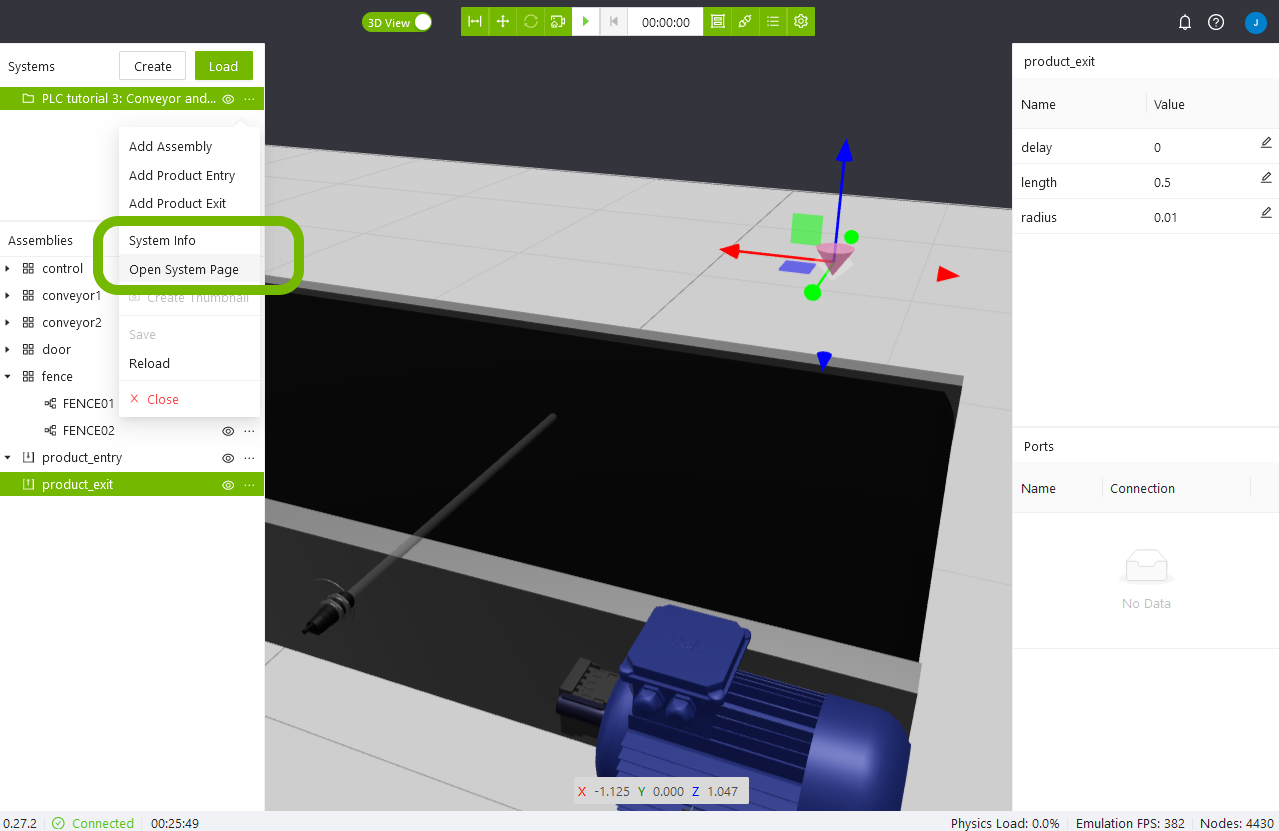Screen dimensions: 1279x831
Task: Click the Load system button
Action: tap(223, 66)
